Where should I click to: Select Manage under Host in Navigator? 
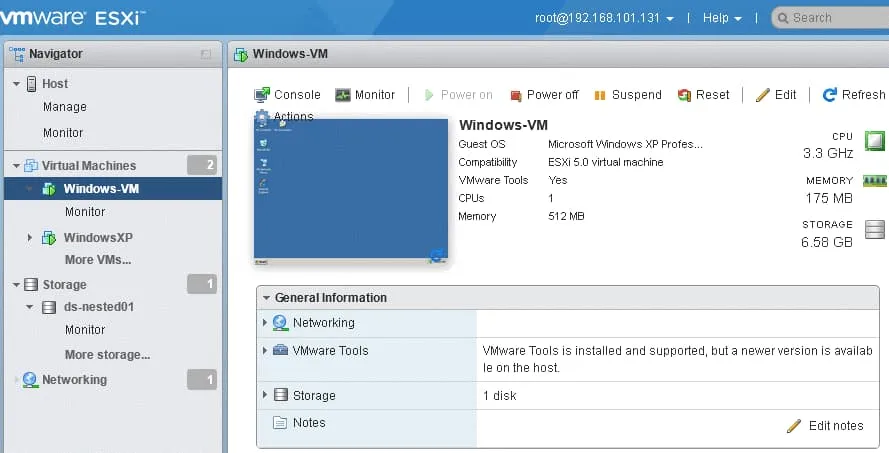(65, 107)
